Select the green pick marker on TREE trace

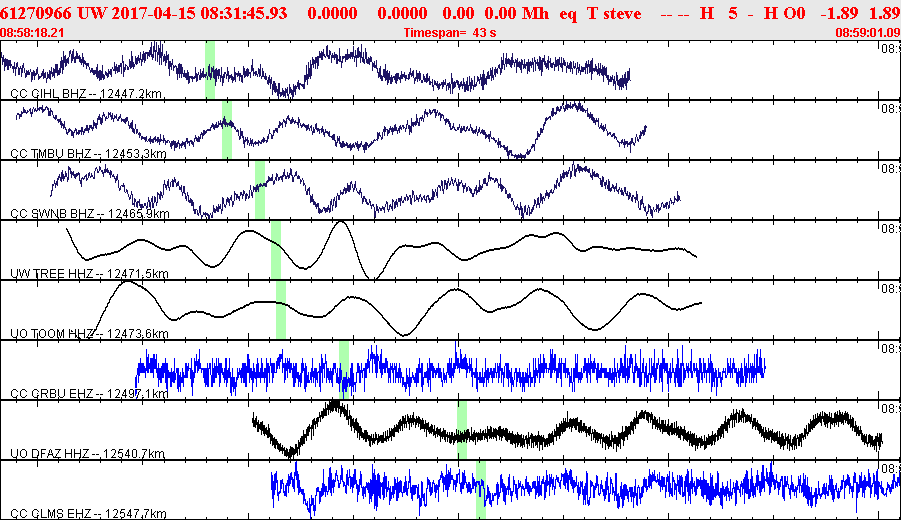tap(276, 250)
